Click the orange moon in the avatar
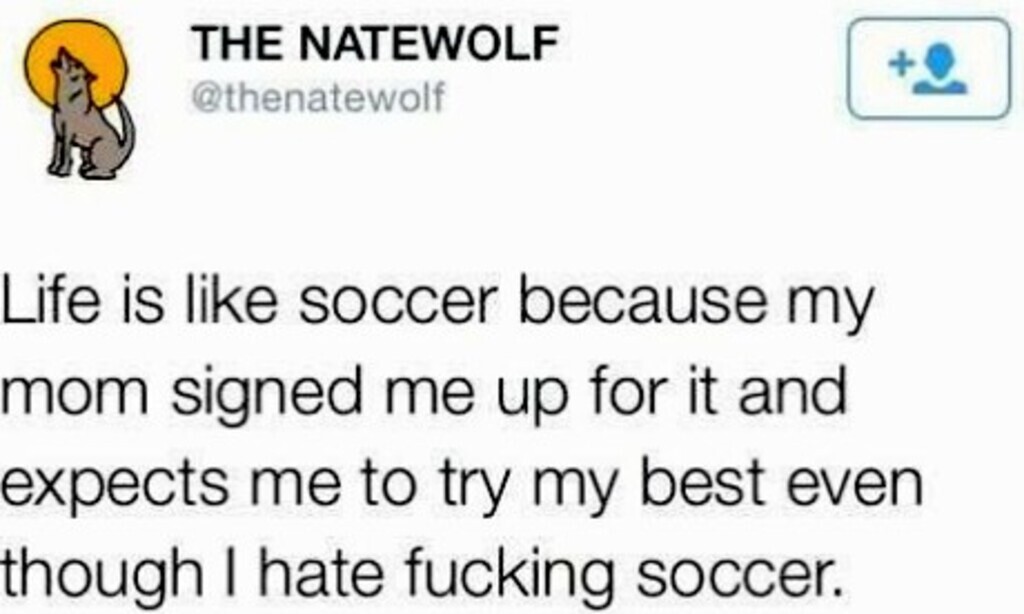Image resolution: width=1024 pixels, height=614 pixels. pos(77,60)
